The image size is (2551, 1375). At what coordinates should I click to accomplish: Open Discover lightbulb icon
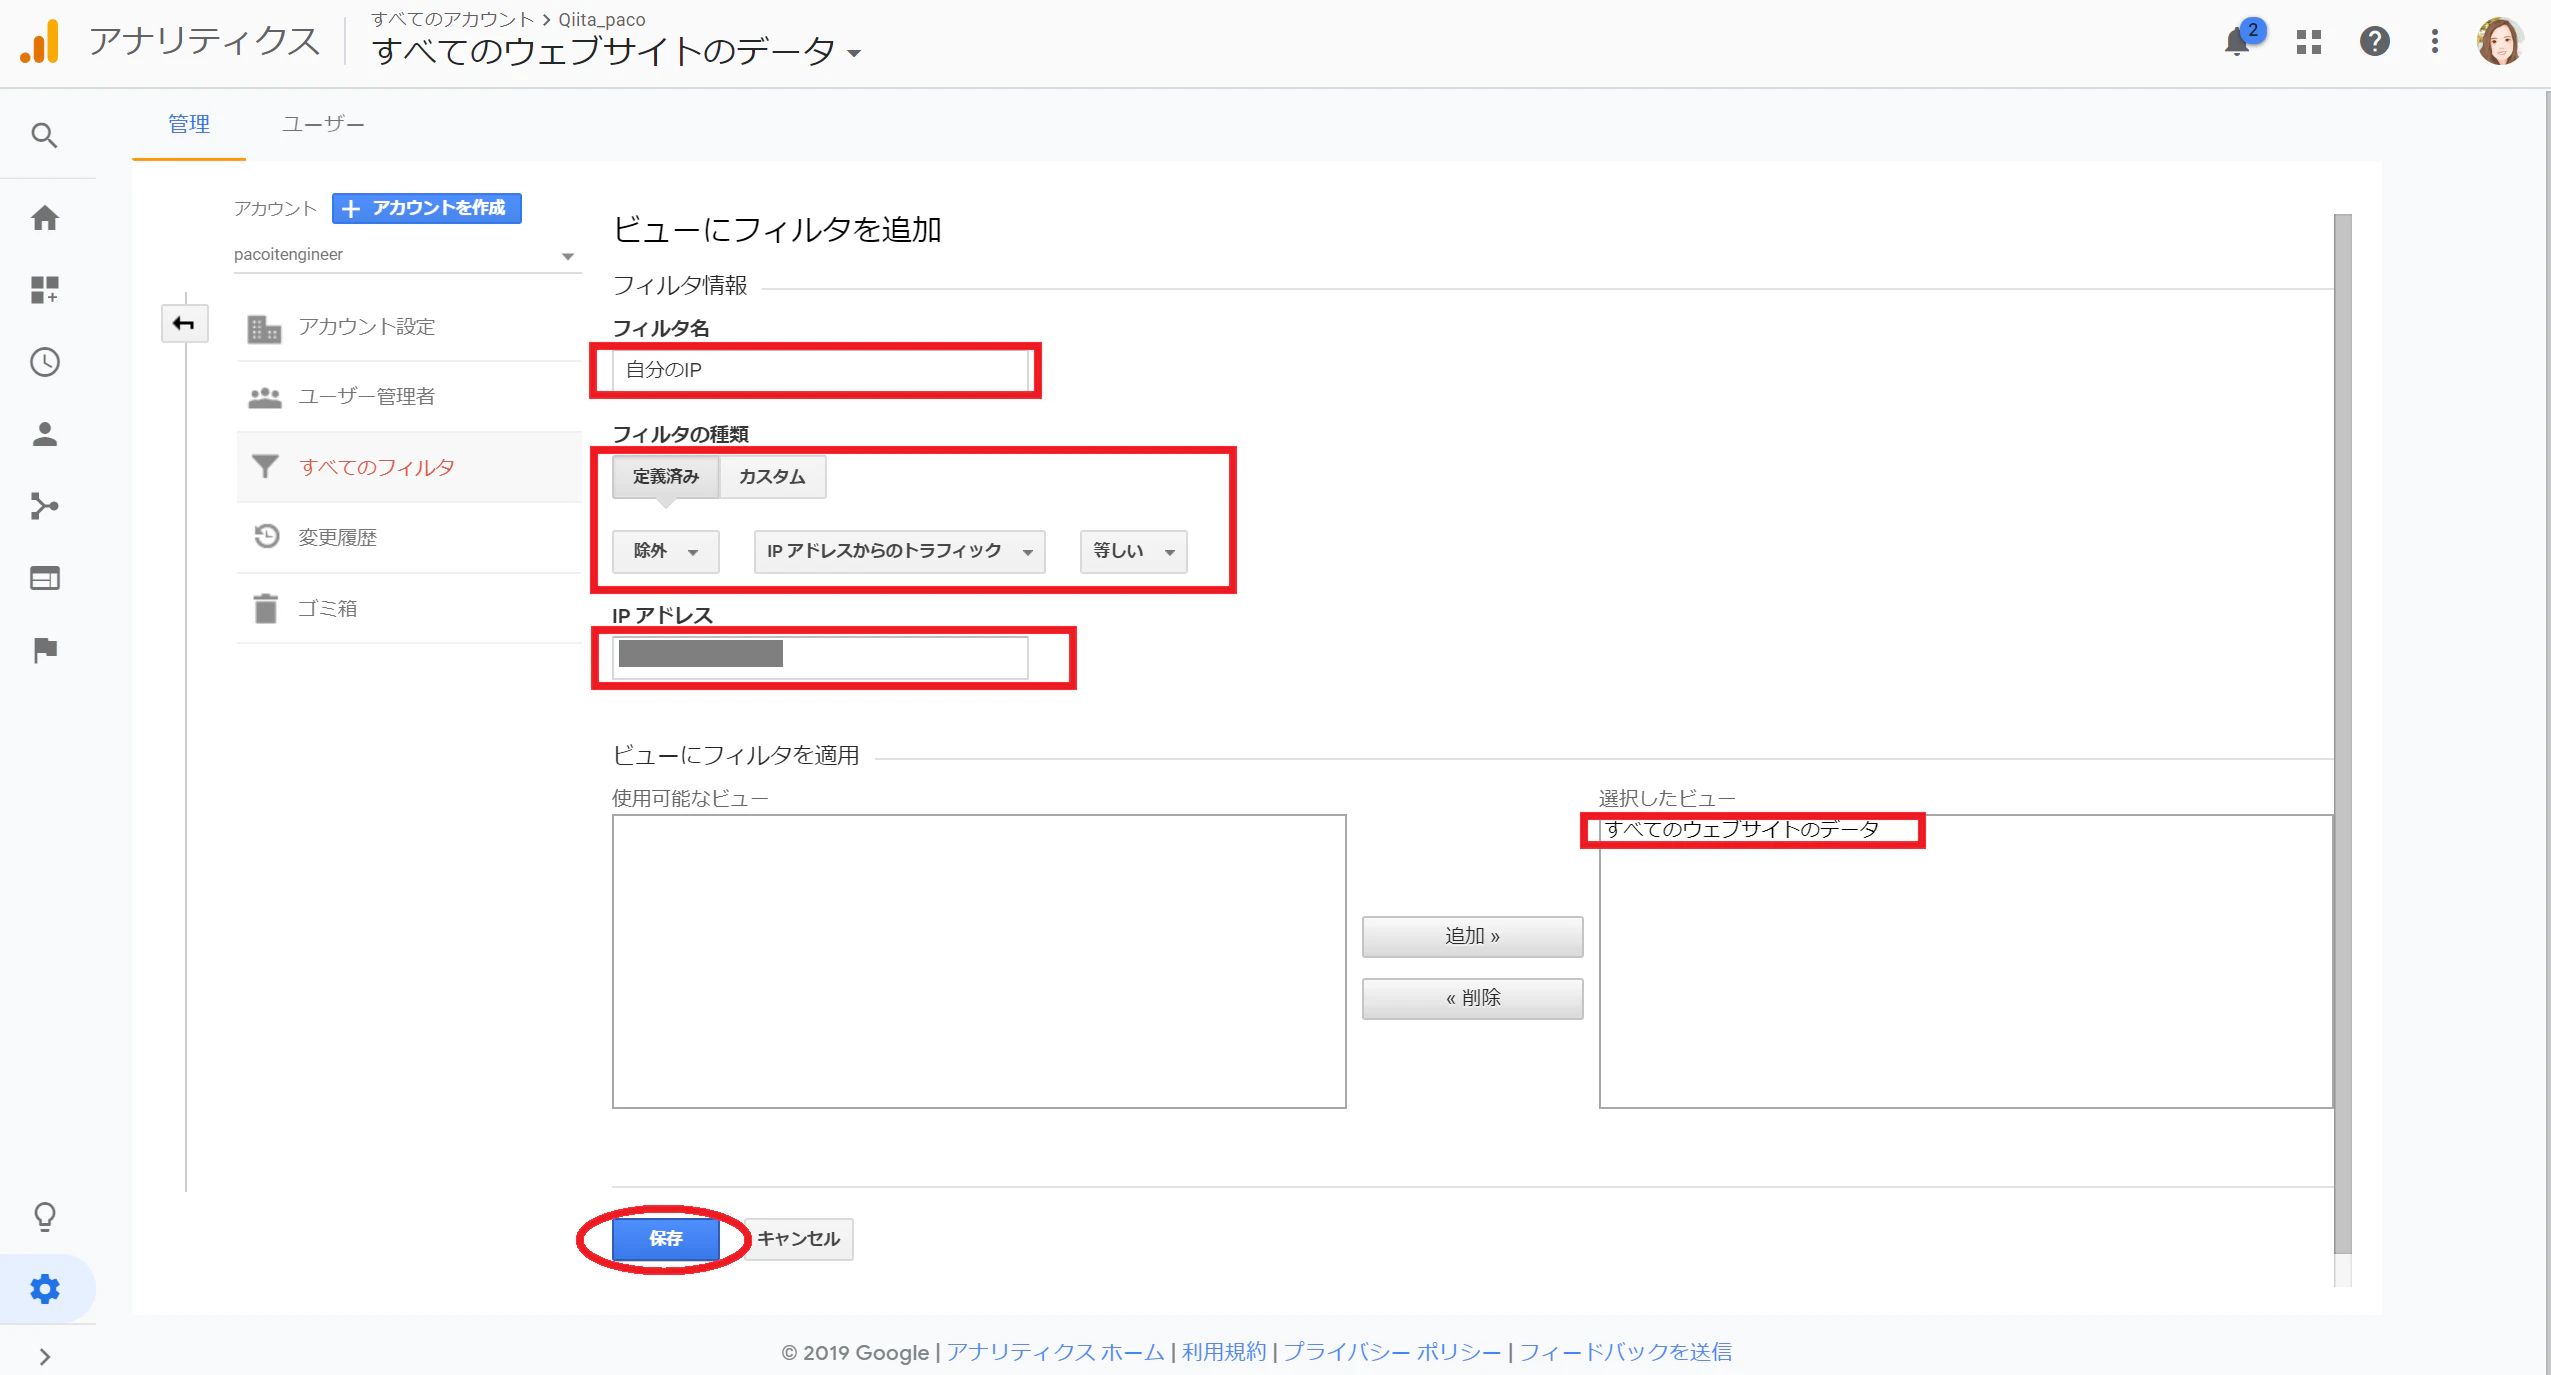[44, 1216]
